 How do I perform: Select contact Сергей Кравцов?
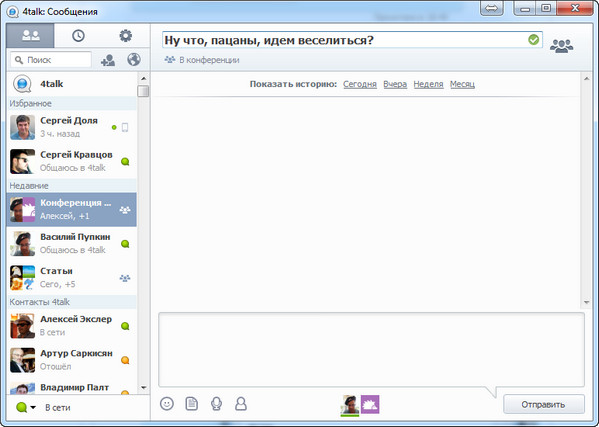point(71,161)
